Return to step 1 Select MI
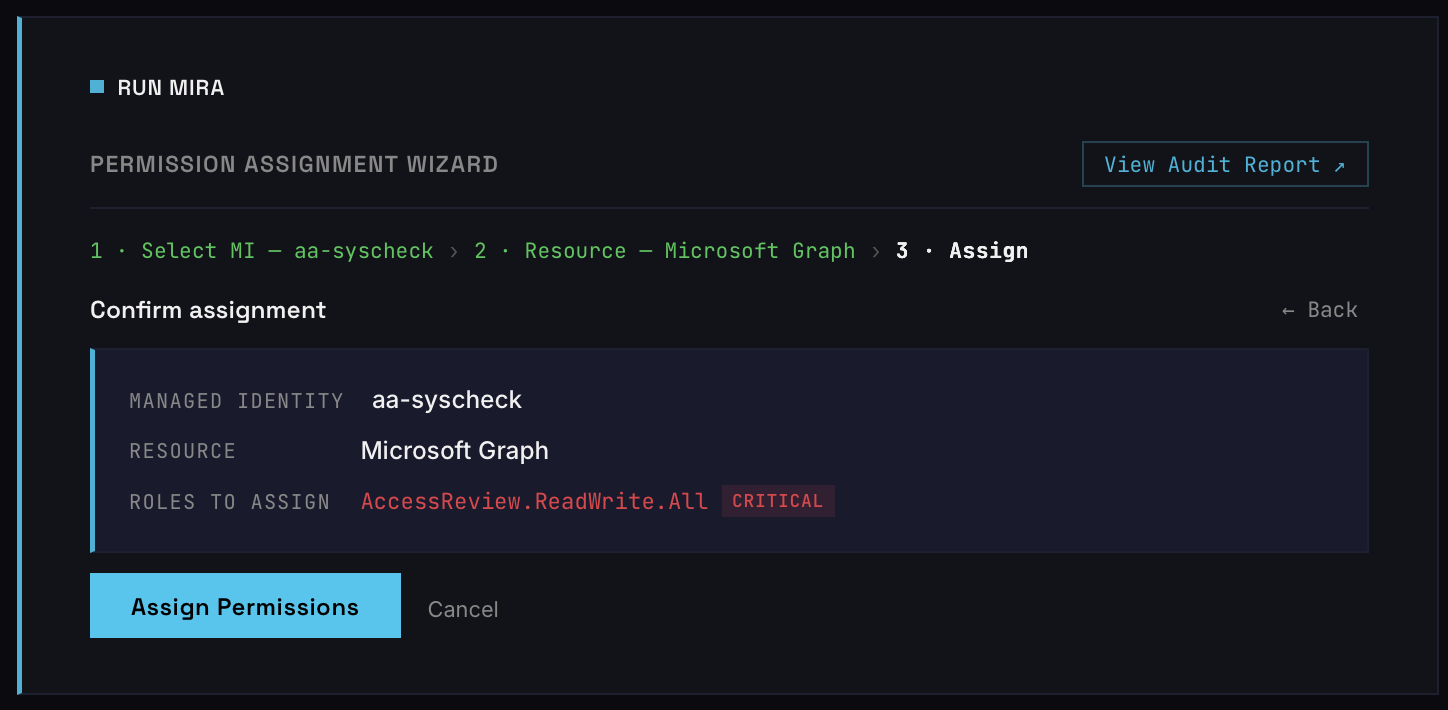Image resolution: width=1448 pixels, height=710 pixels. [x=262, y=251]
